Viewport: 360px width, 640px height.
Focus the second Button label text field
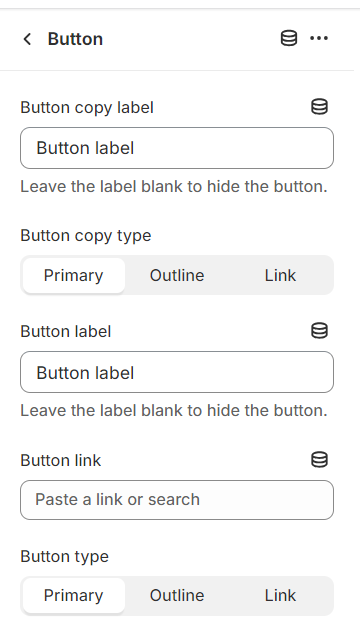(177, 372)
